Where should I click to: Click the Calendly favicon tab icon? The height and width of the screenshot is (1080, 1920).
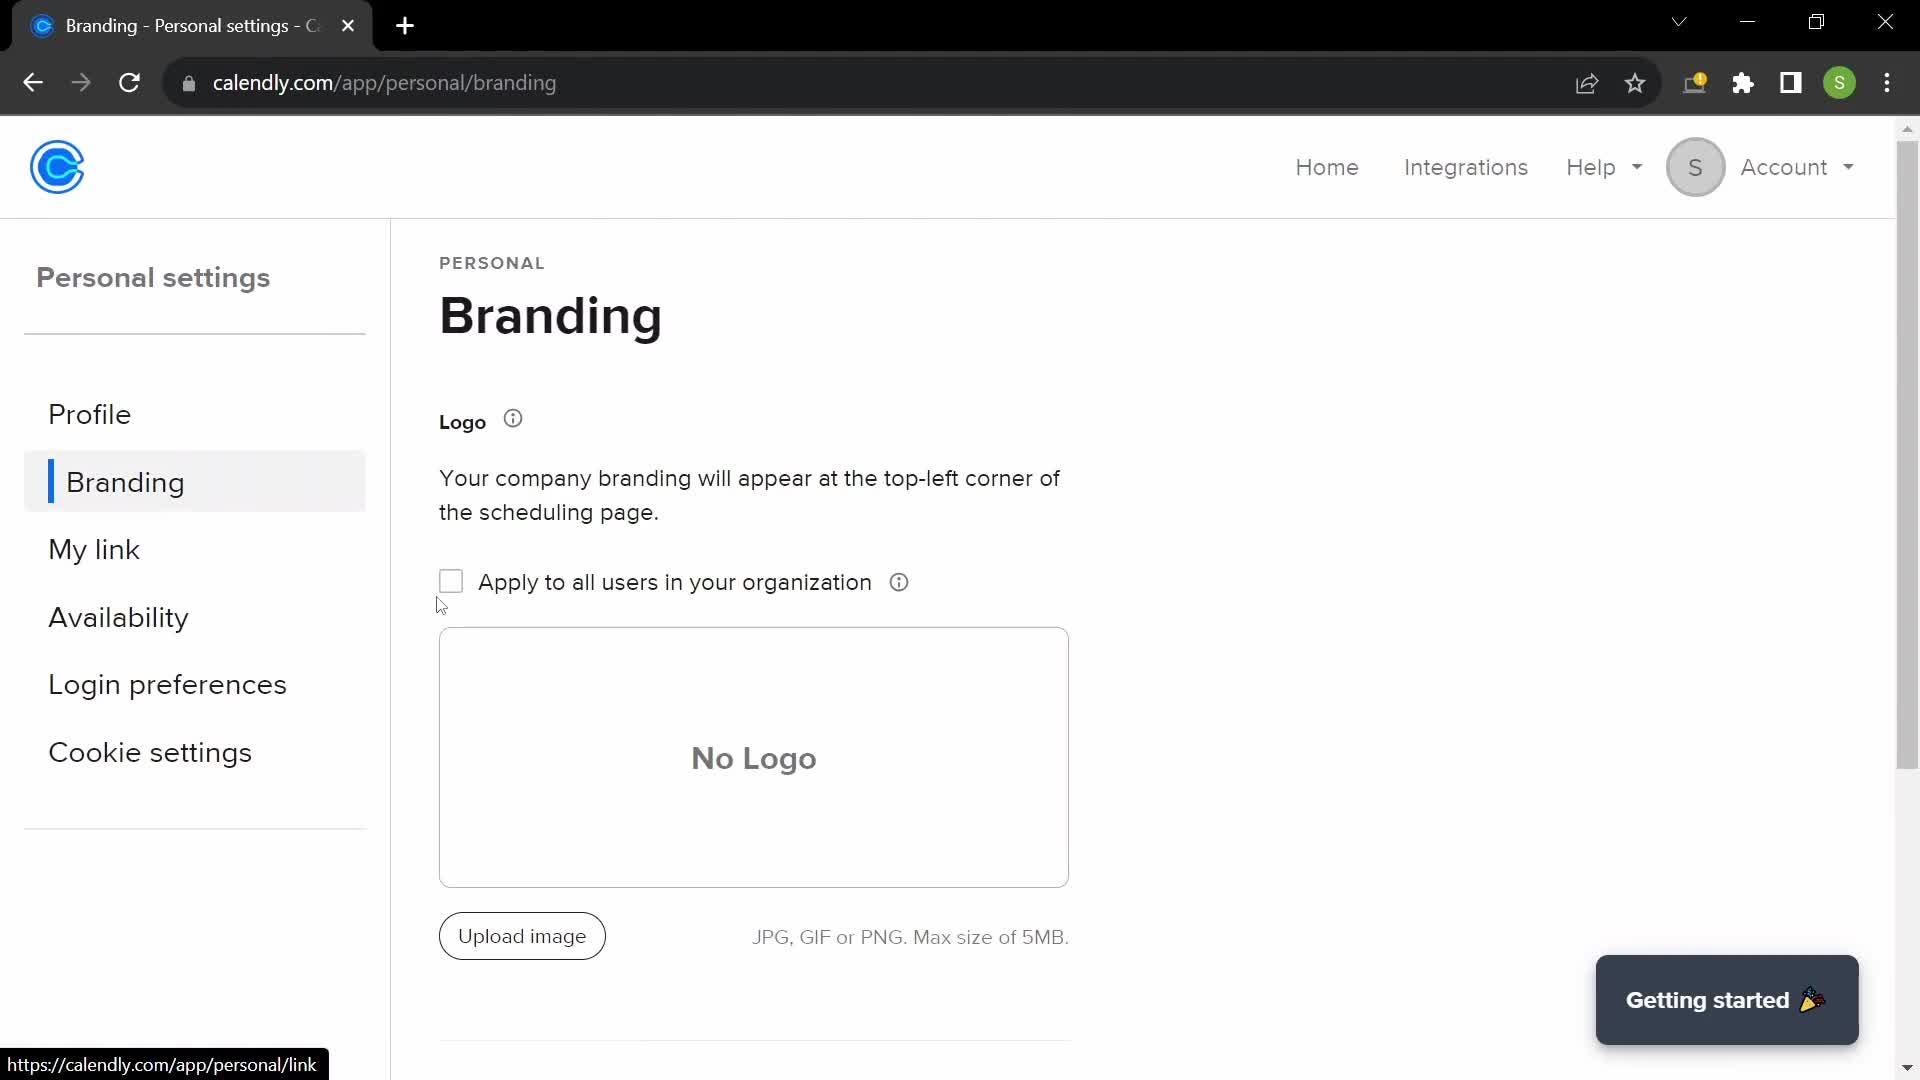(42, 26)
